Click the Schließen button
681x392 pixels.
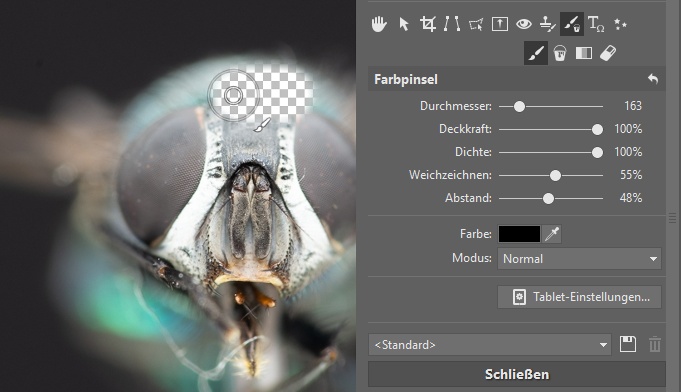(517, 374)
